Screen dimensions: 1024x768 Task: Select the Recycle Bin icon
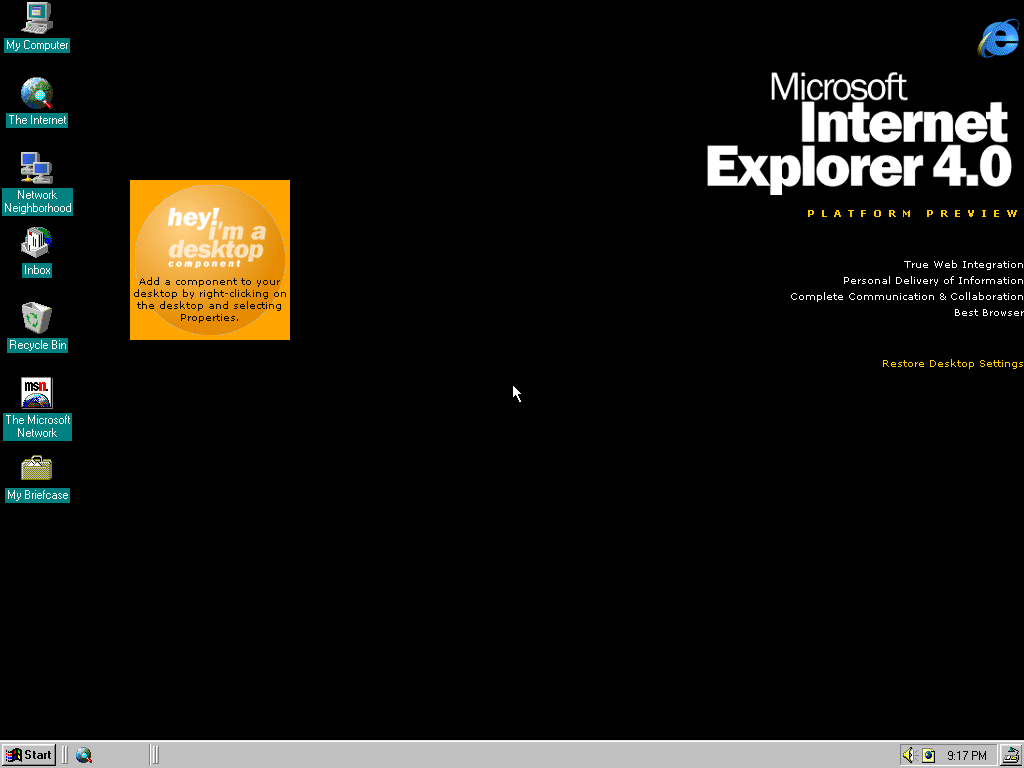click(x=37, y=318)
